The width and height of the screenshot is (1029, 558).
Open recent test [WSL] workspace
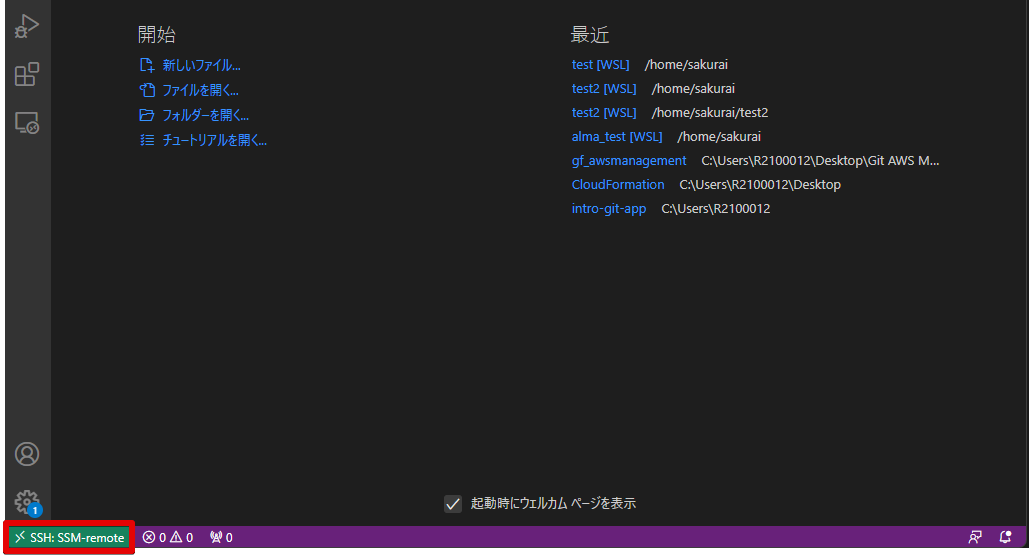[600, 64]
